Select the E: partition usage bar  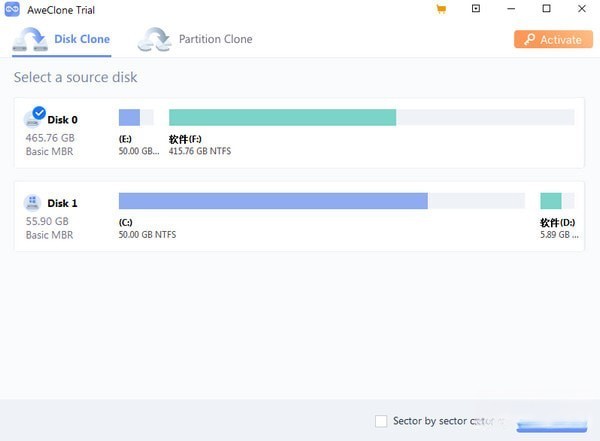pyautogui.click(x=136, y=118)
